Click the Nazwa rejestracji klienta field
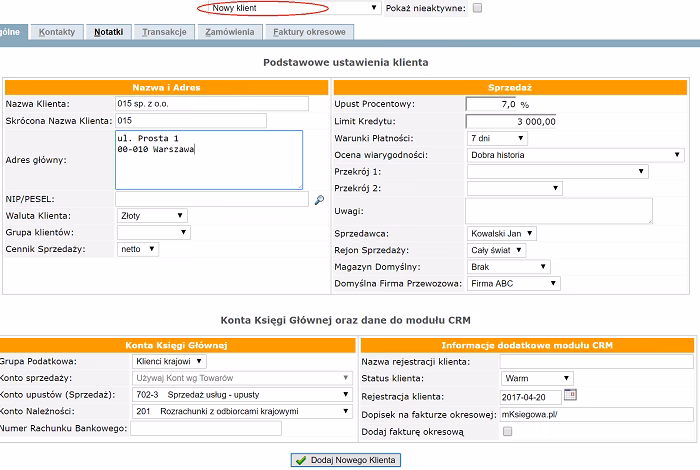The width and height of the screenshot is (700, 470). pyautogui.click(x=597, y=362)
